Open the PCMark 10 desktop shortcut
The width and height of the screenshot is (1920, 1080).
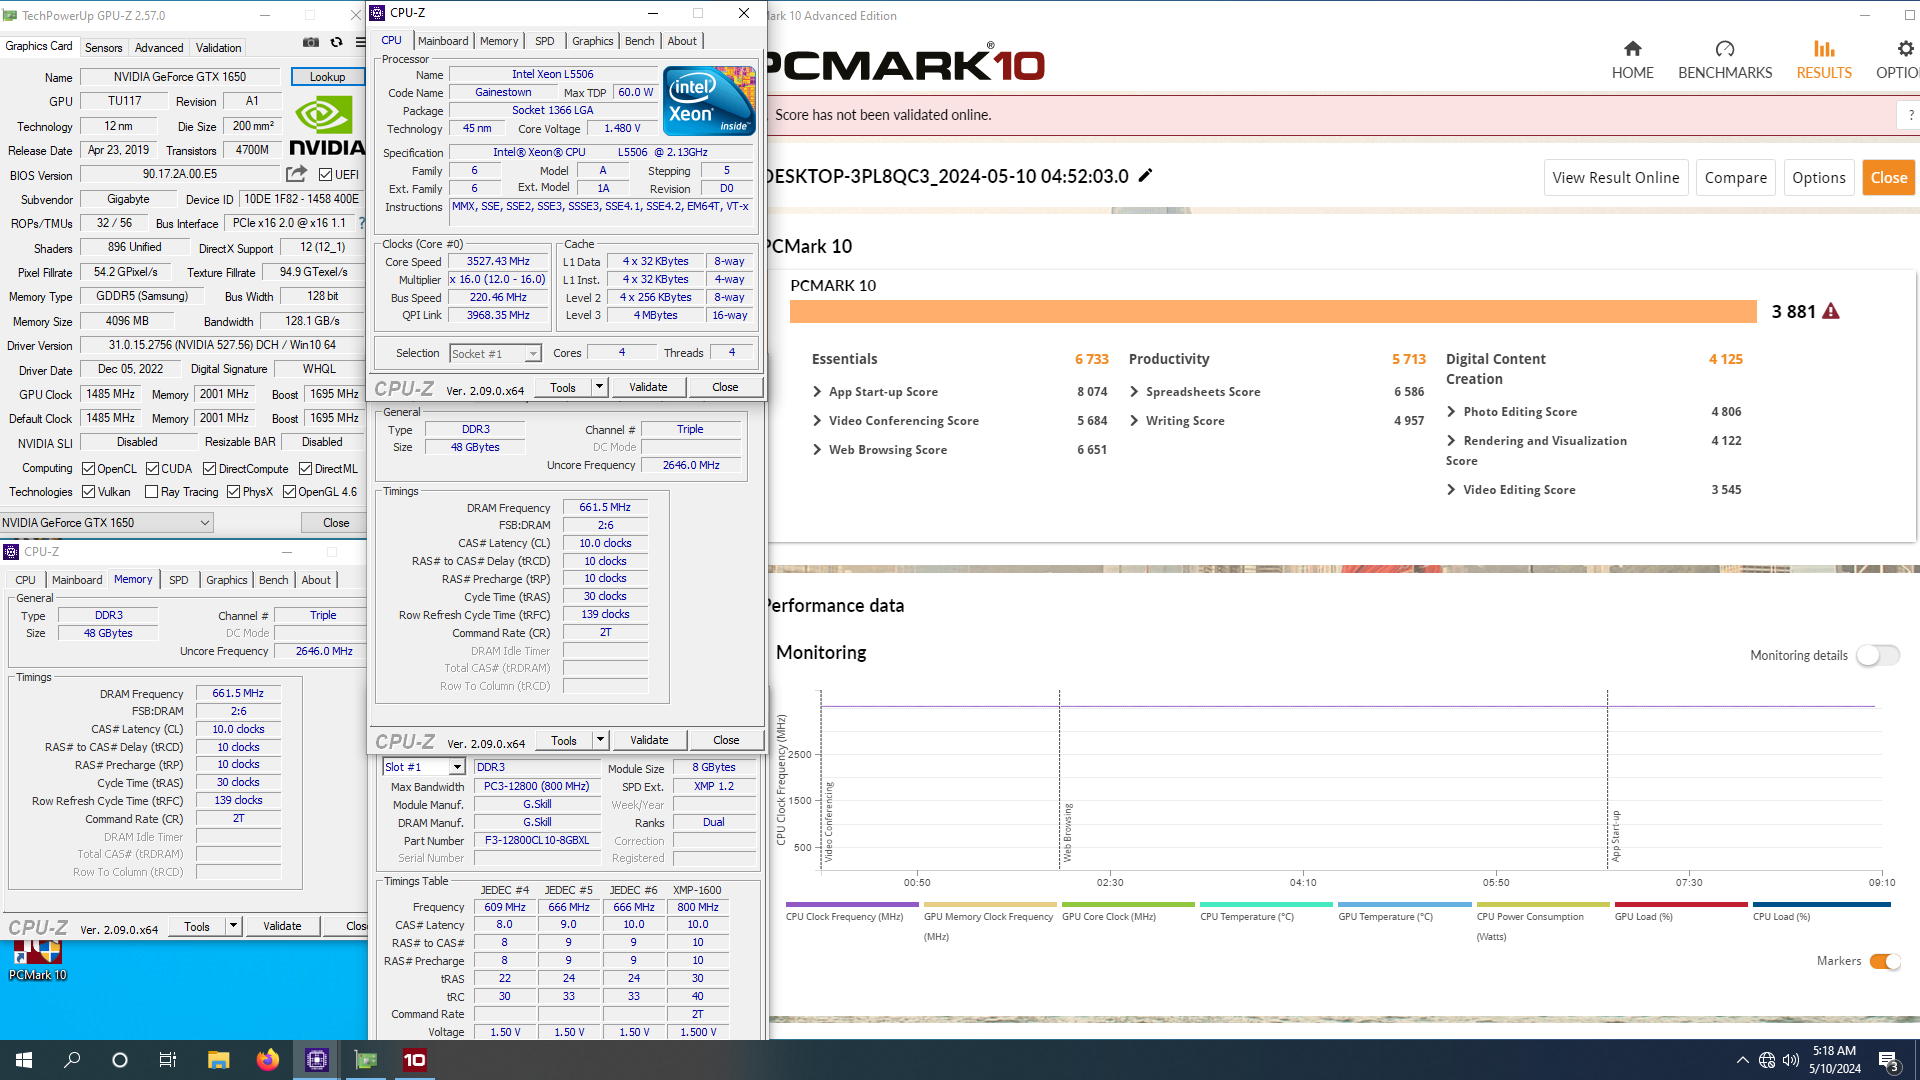(x=38, y=960)
